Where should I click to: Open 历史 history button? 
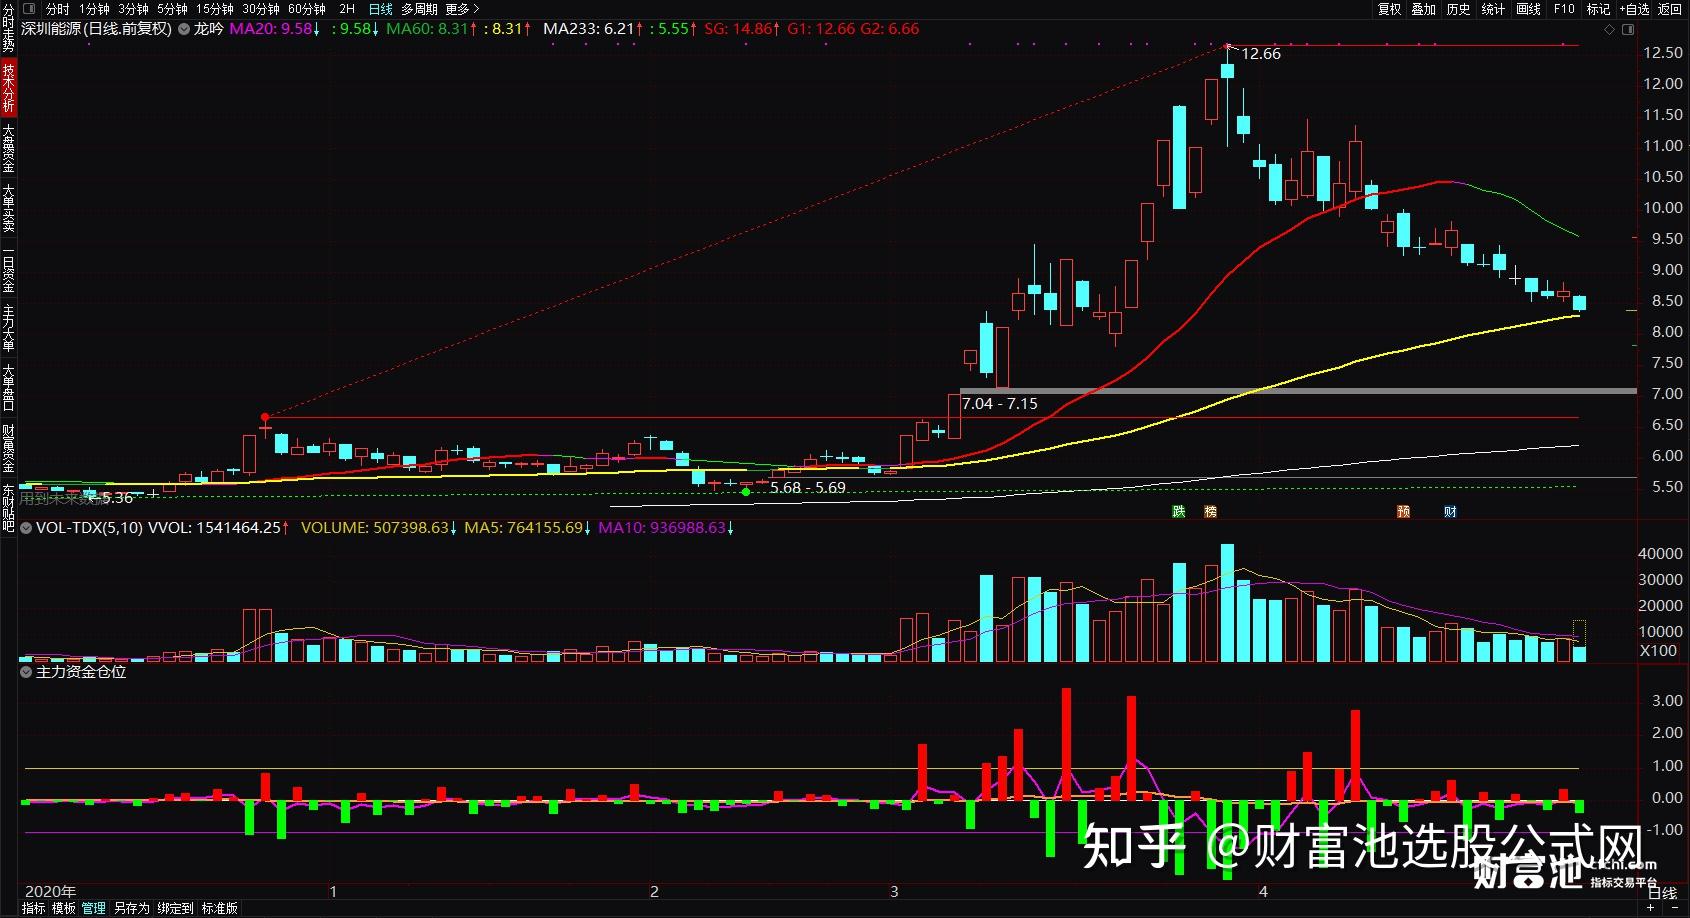point(1459,9)
